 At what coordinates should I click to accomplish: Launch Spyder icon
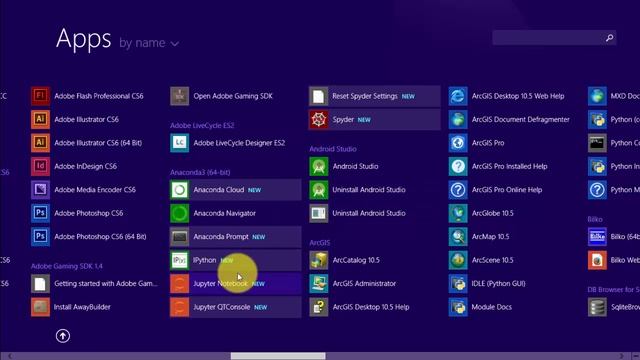(x=319, y=119)
